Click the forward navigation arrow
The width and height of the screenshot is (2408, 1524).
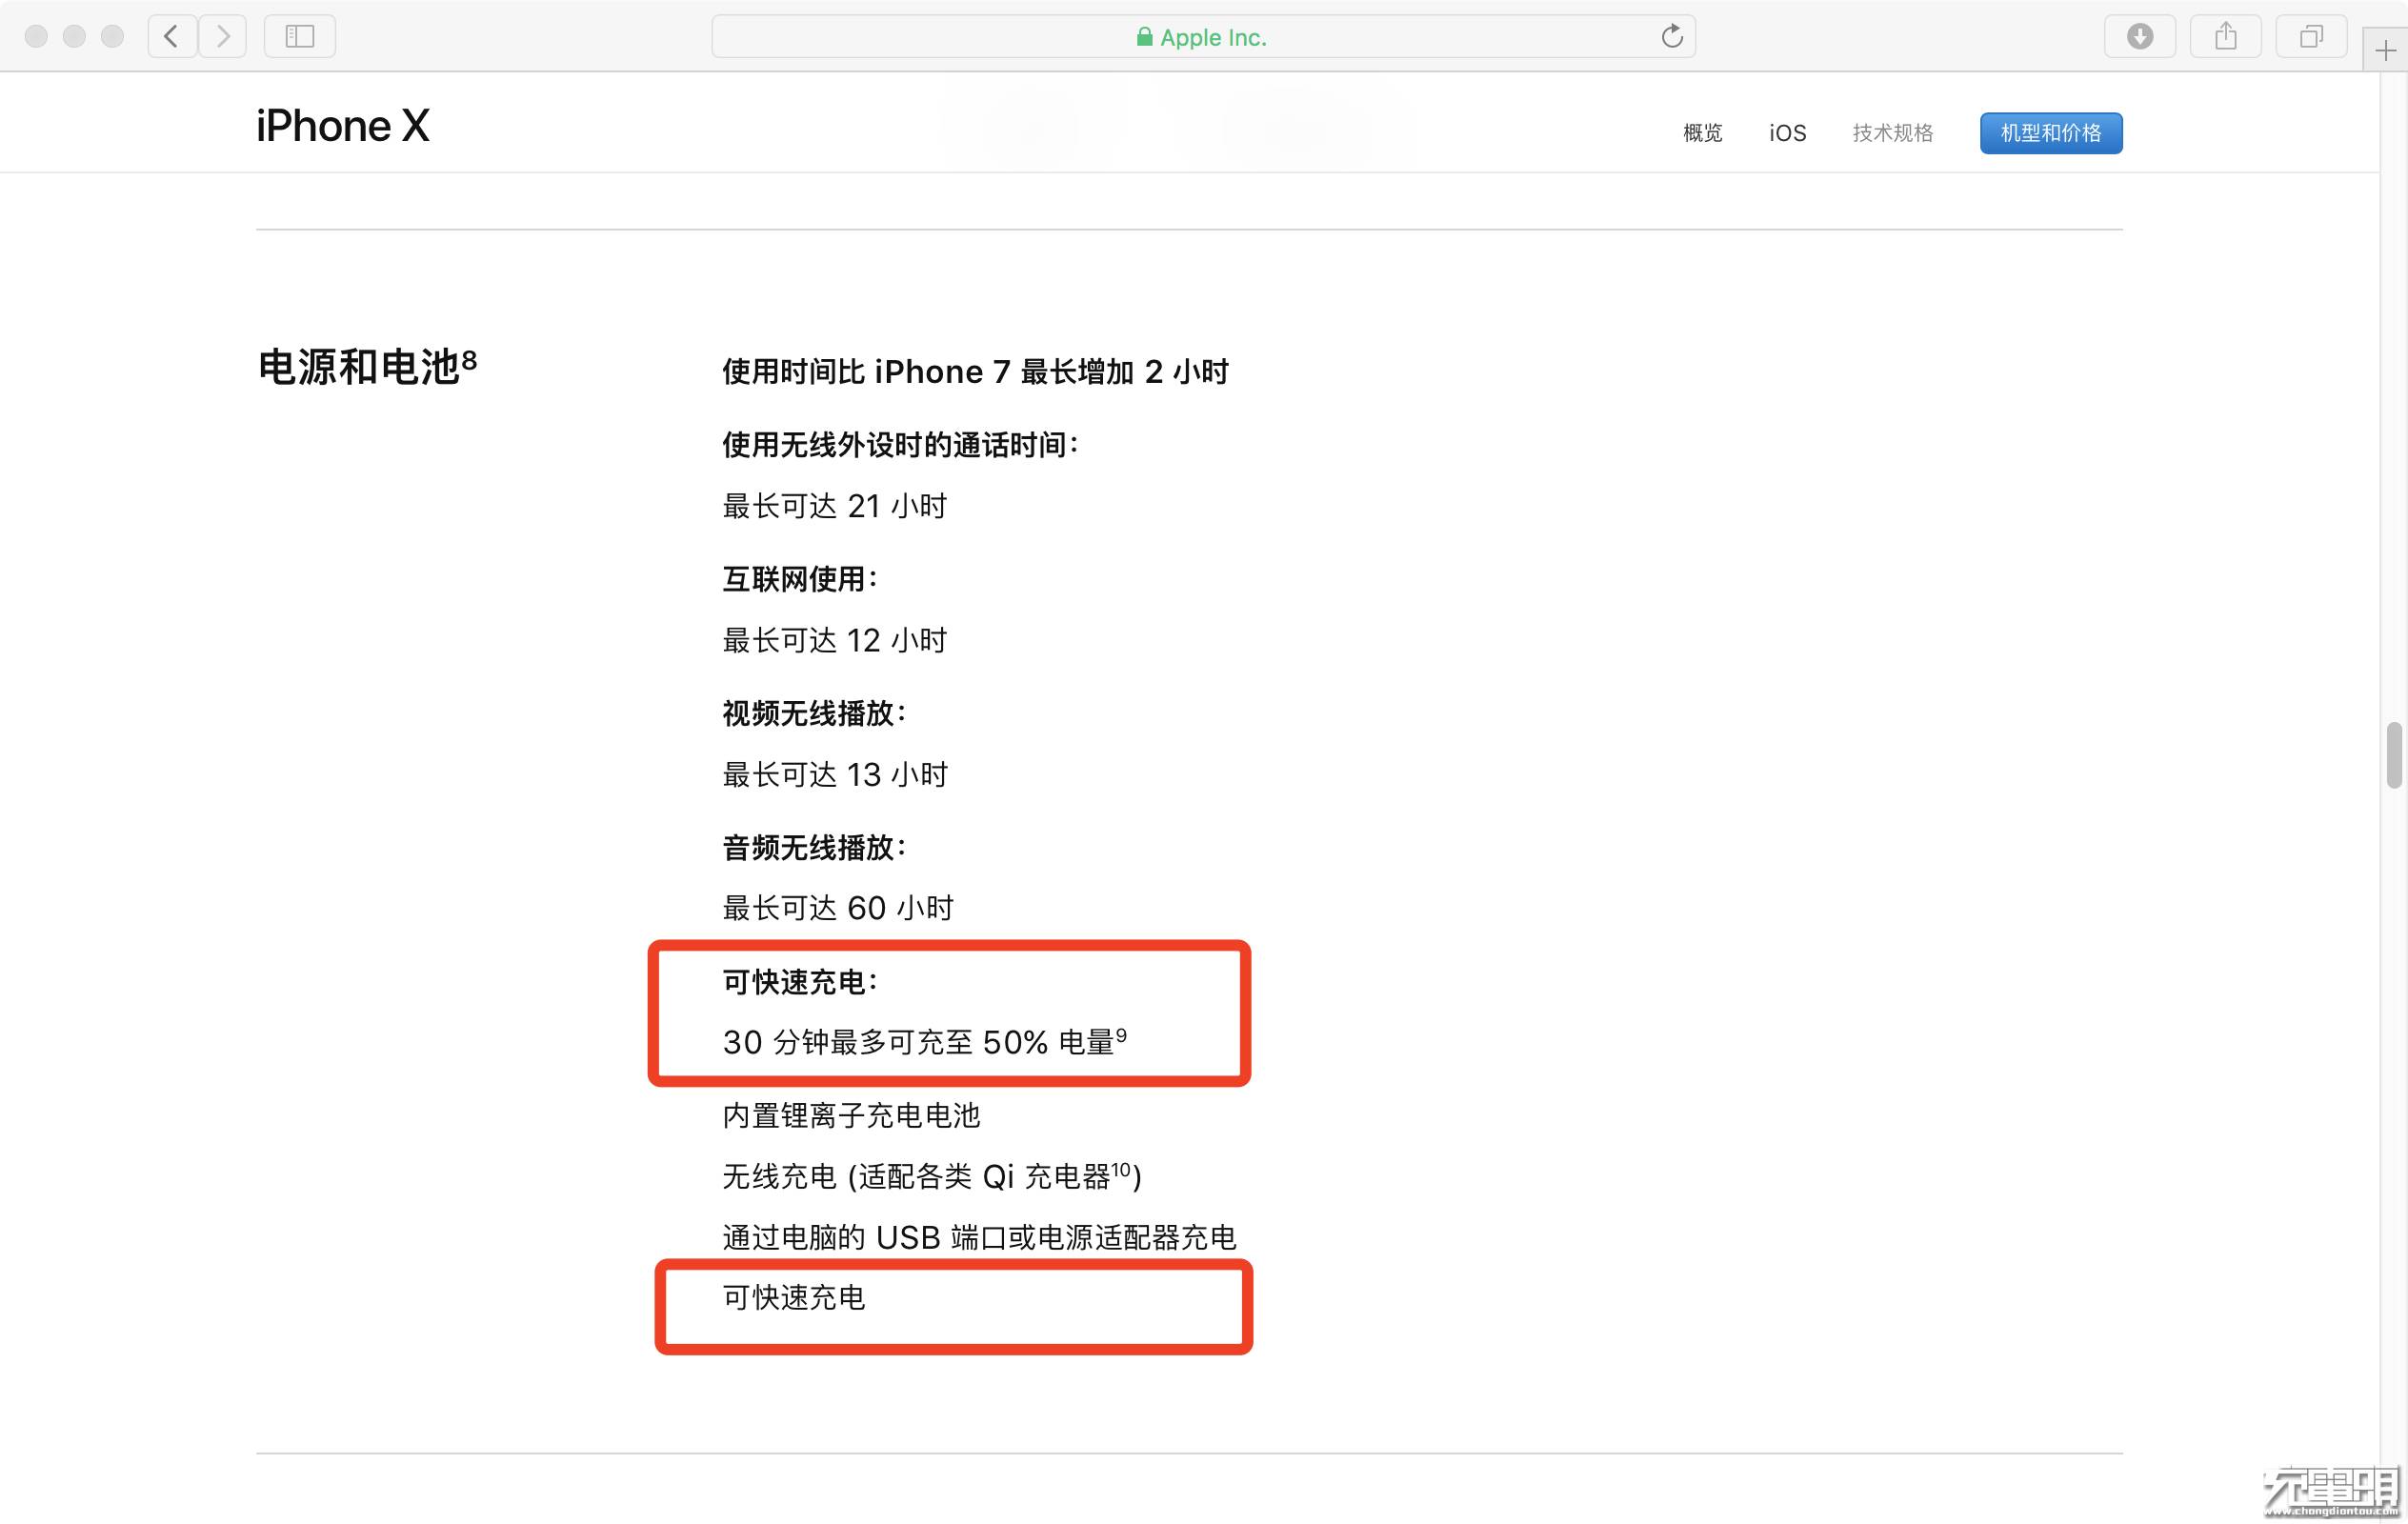pyautogui.click(x=223, y=37)
